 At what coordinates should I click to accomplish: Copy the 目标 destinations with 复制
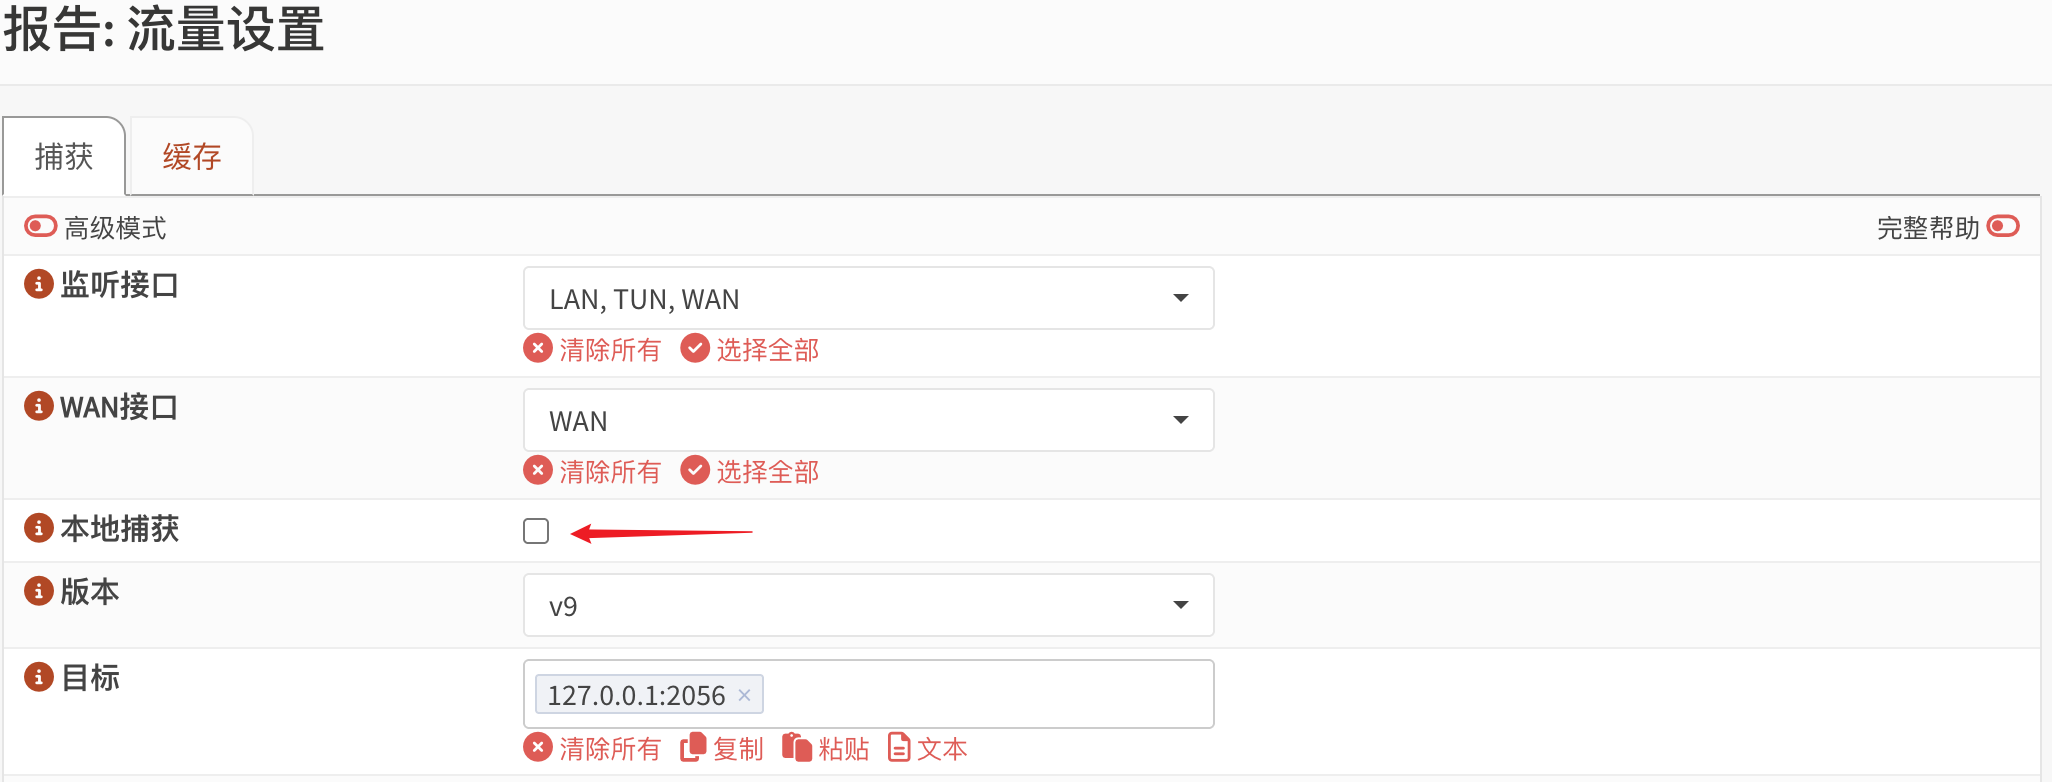721,748
